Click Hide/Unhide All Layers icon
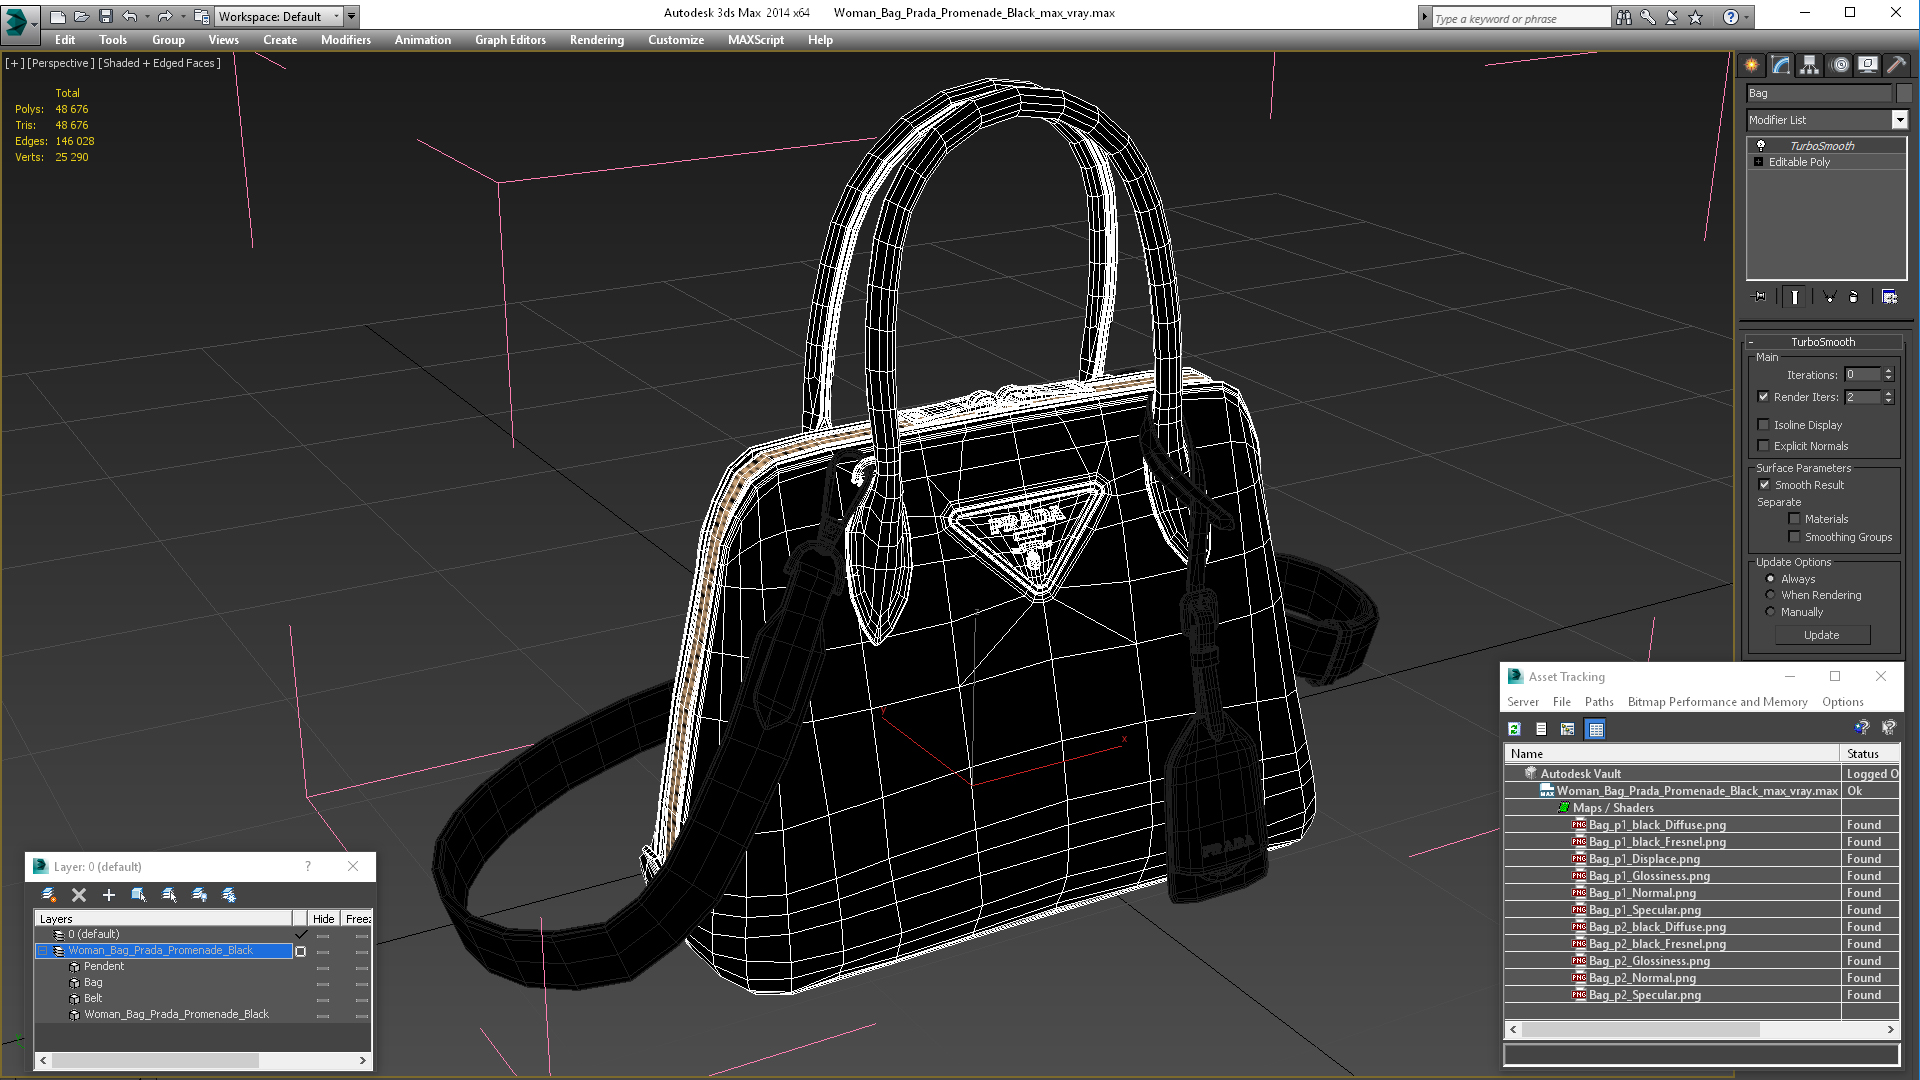The width and height of the screenshot is (1920, 1080). point(199,895)
